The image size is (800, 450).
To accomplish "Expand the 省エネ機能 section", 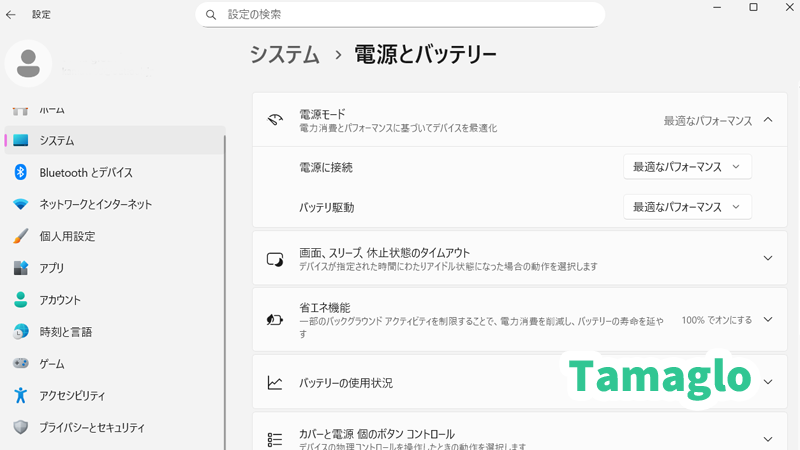I will pyautogui.click(x=768, y=320).
